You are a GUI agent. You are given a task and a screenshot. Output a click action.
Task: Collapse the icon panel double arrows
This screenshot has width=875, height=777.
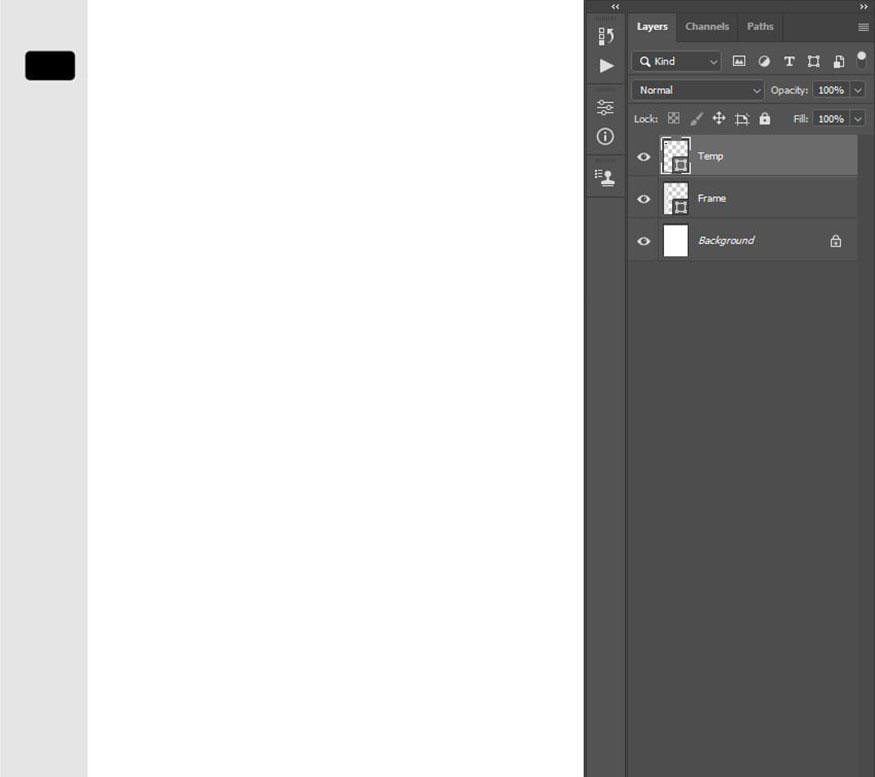[x=615, y=7]
